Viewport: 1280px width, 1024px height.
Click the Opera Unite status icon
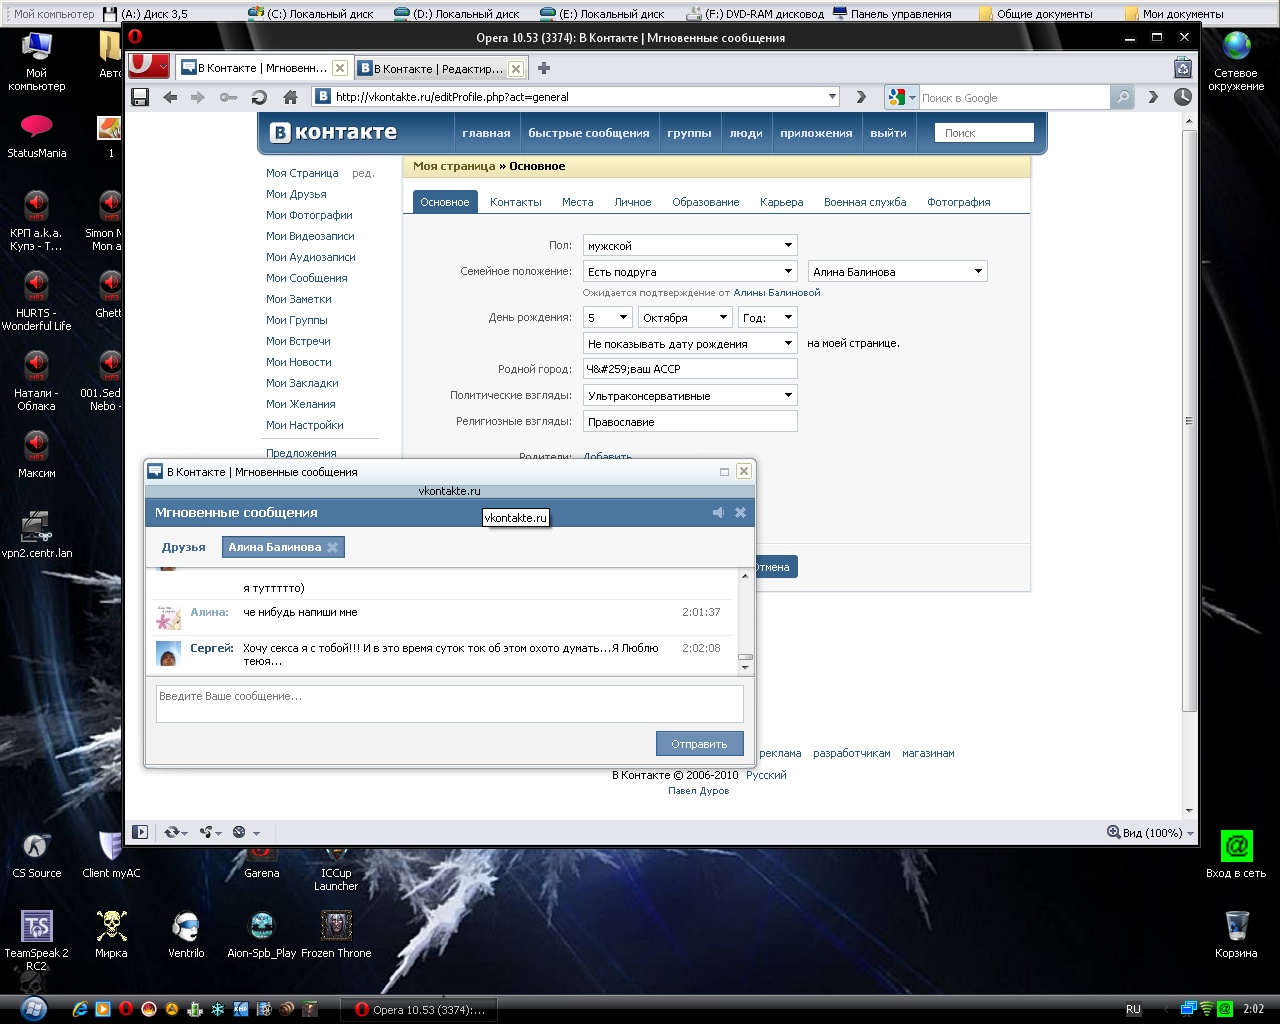pyautogui.click(x=210, y=832)
